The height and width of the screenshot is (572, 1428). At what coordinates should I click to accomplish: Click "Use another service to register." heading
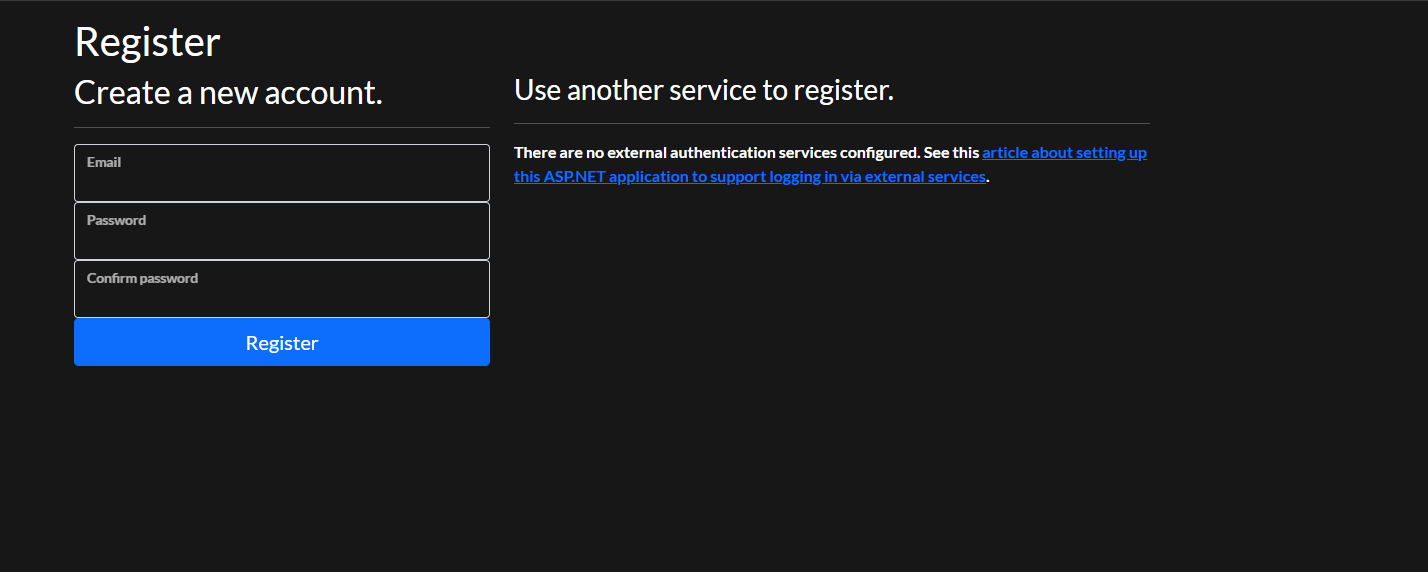pyautogui.click(x=703, y=90)
